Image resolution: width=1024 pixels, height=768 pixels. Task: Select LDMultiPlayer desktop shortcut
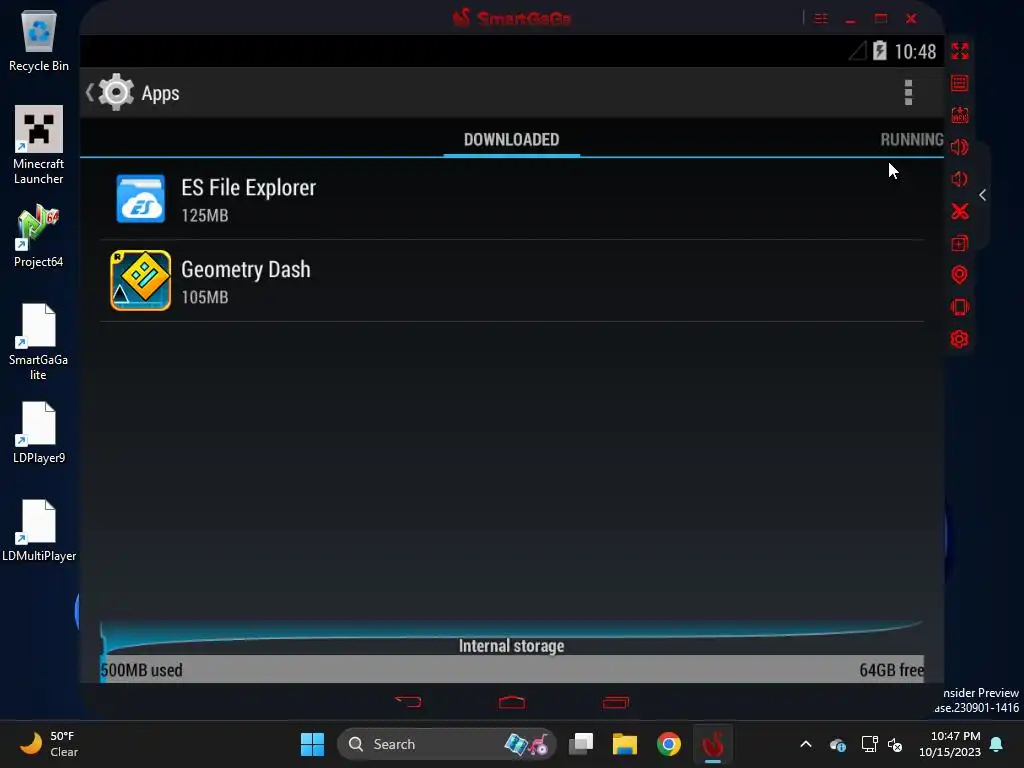pyautogui.click(x=39, y=530)
